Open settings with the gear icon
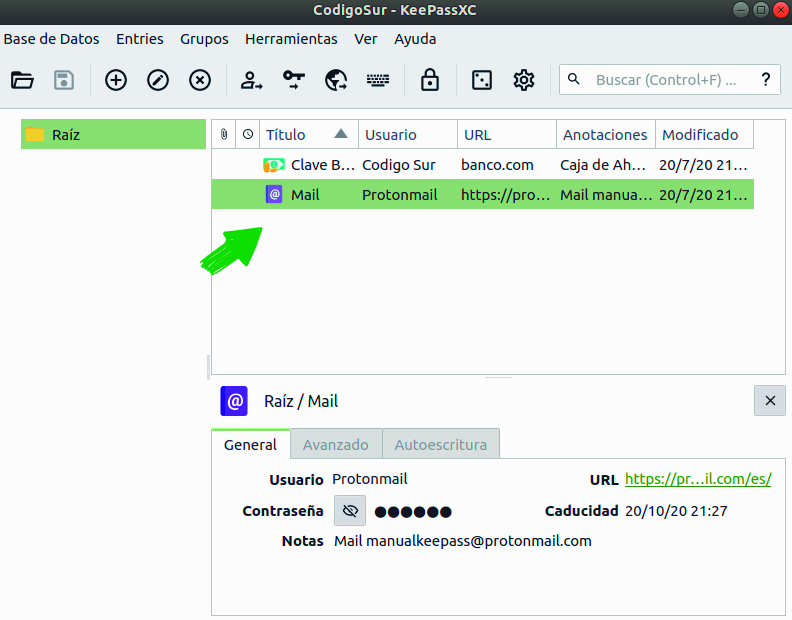 click(524, 80)
